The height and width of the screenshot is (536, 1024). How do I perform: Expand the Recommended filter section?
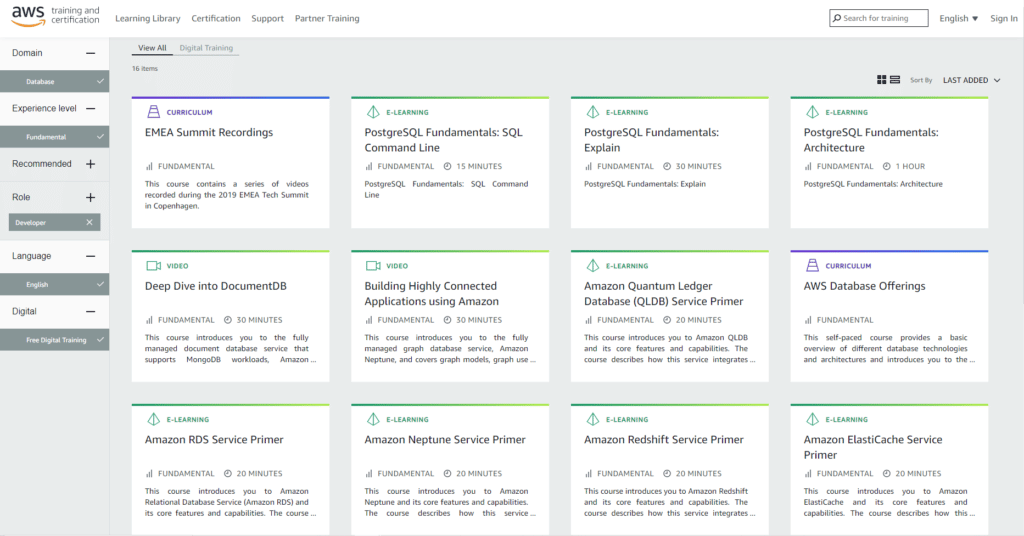tap(91, 164)
